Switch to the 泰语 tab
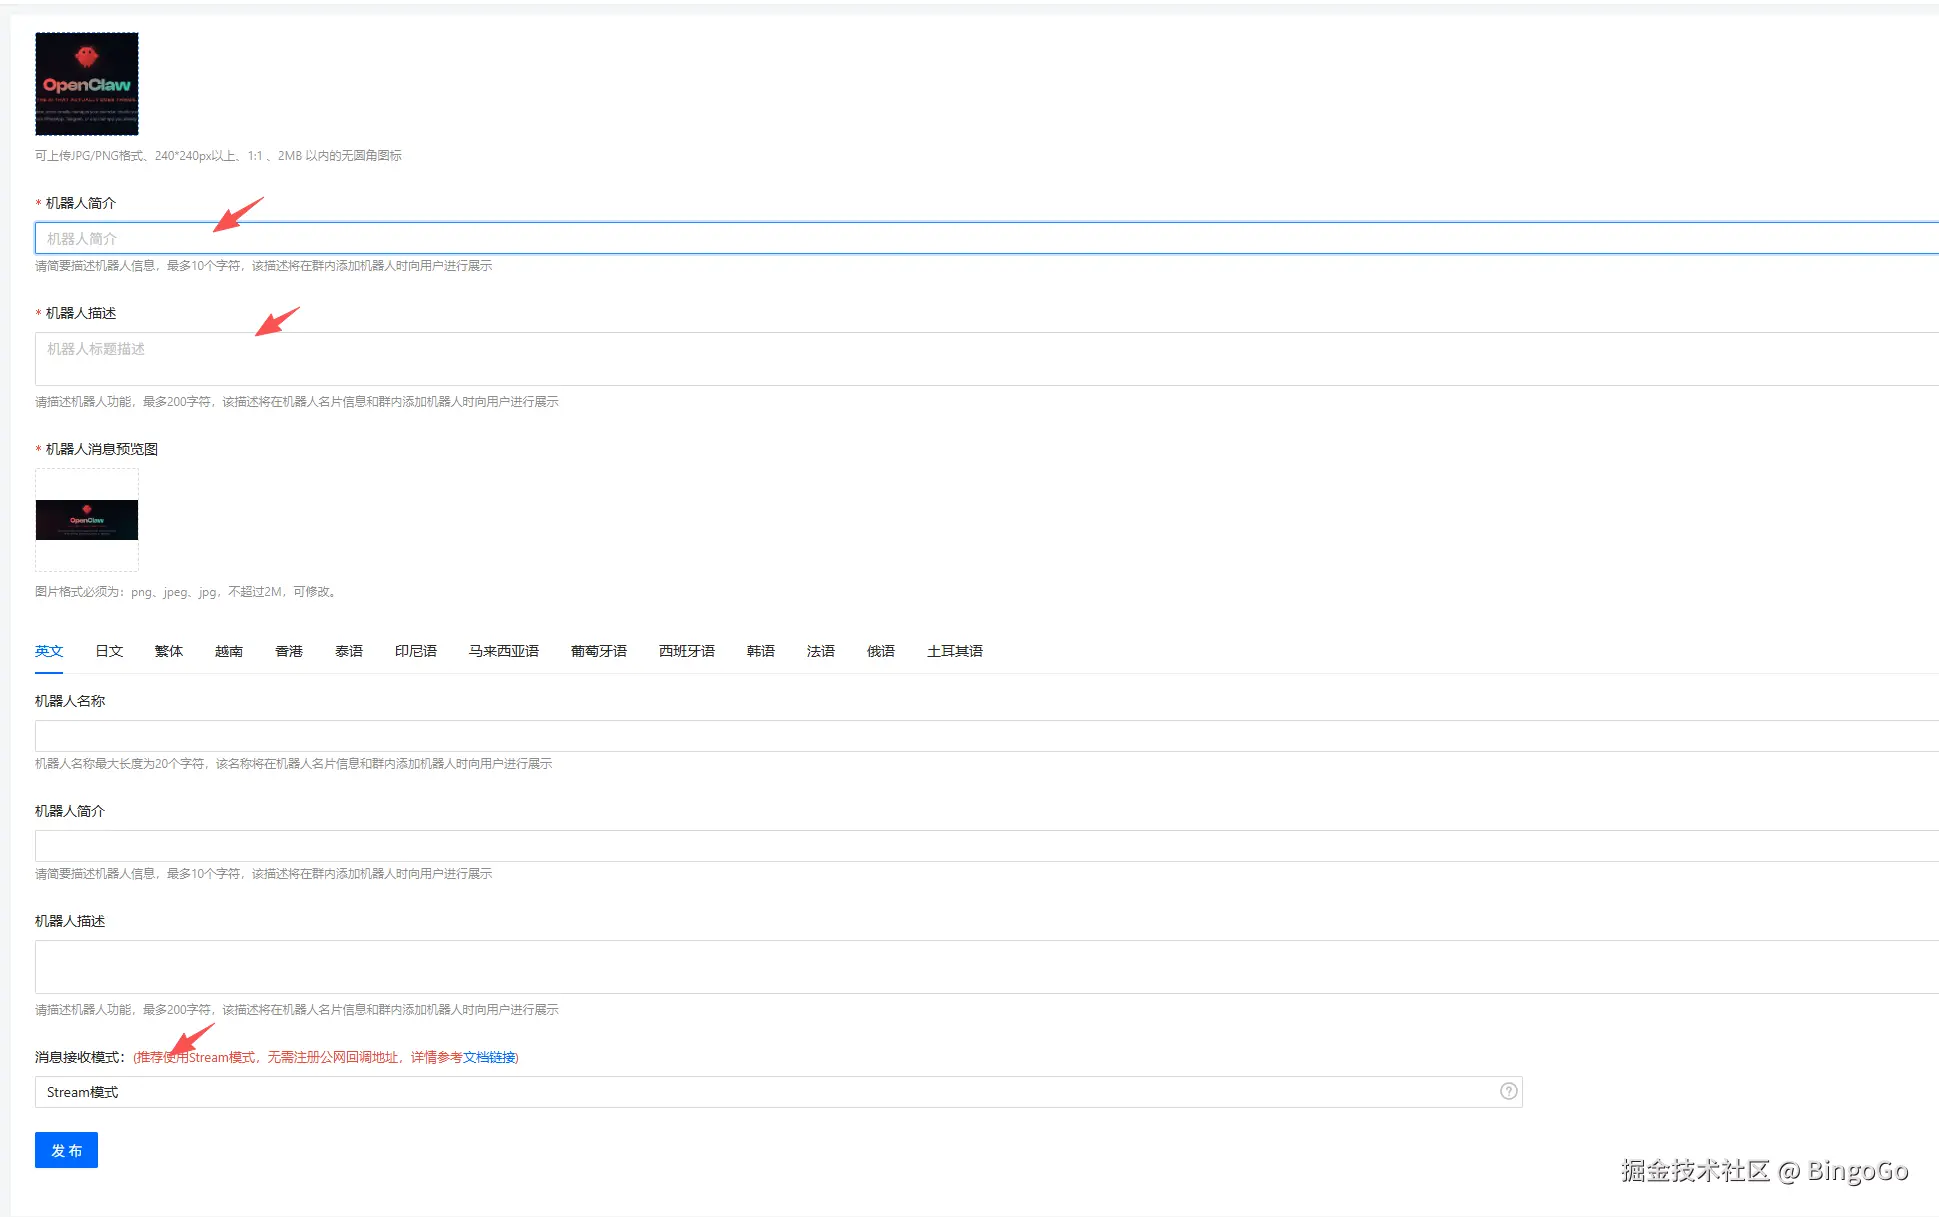 click(x=349, y=651)
